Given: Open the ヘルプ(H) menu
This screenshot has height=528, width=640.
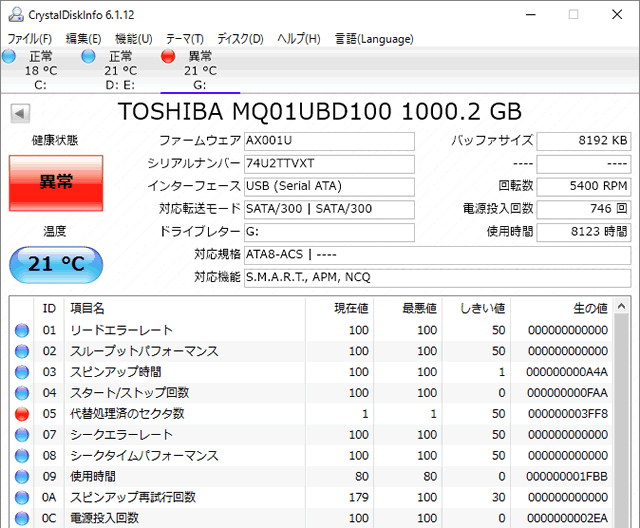Looking at the screenshot, I should (299, 39).
